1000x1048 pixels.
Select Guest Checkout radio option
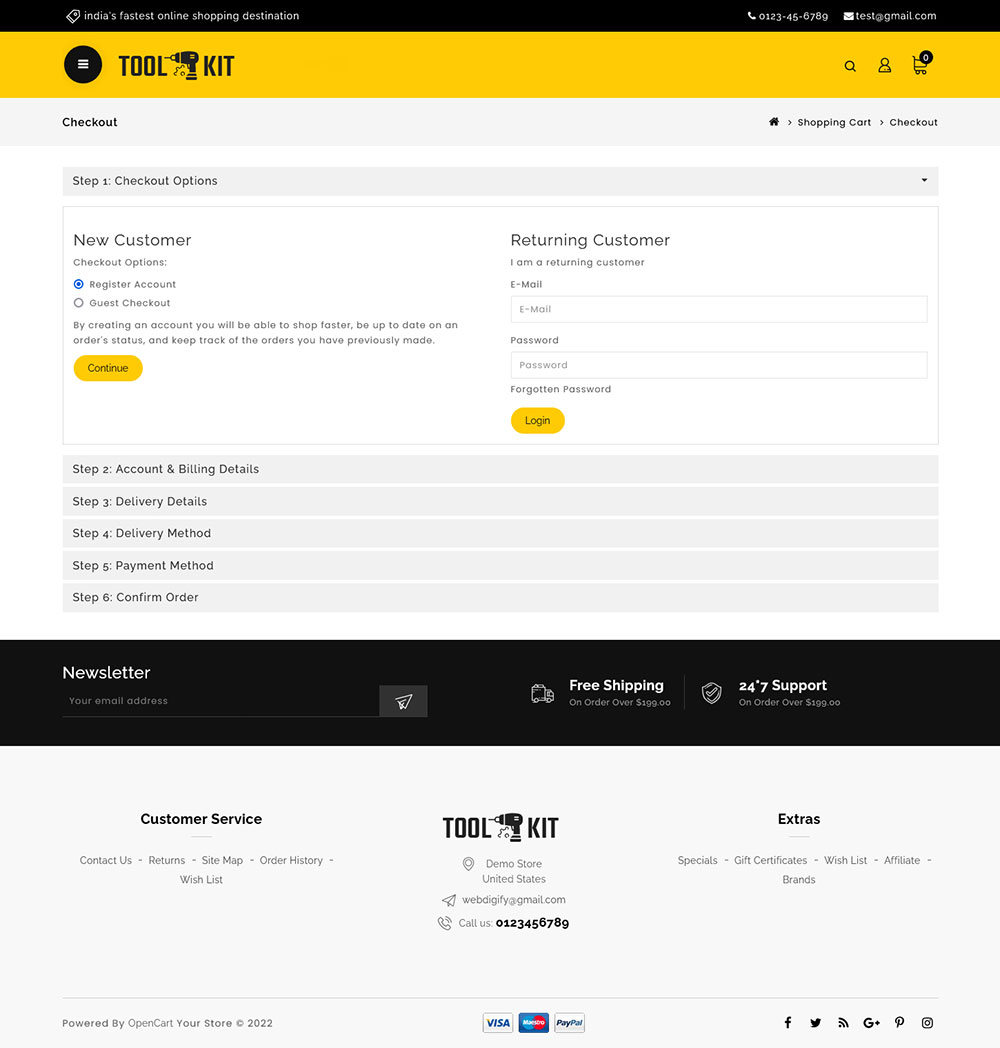(79, 303)
